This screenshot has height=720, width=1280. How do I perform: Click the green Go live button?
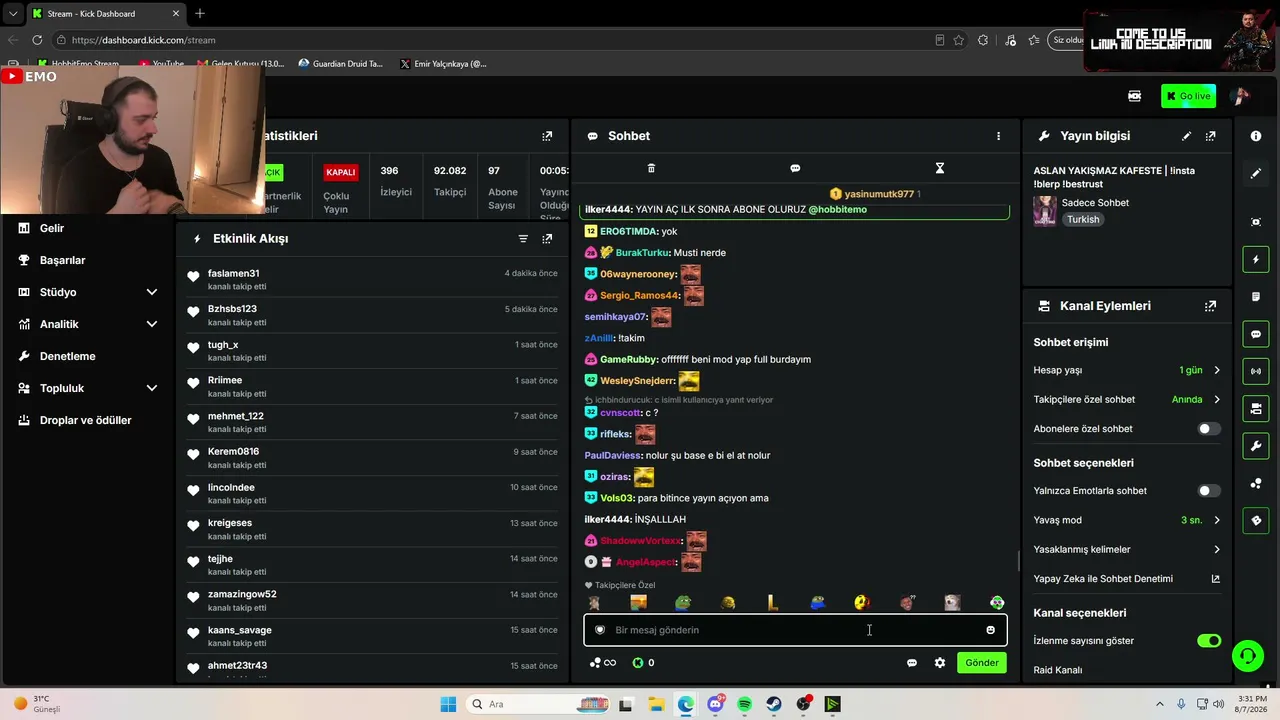tap(1188, 96)
